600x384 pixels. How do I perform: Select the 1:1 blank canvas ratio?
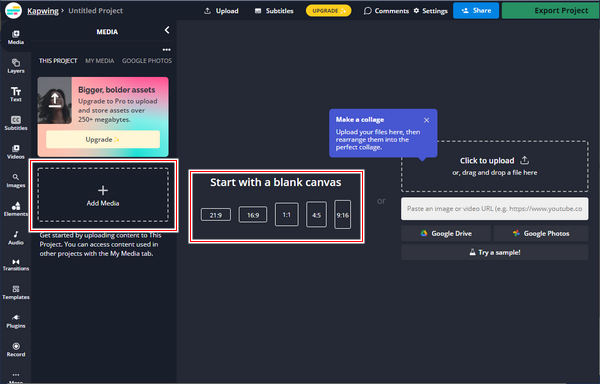click(x=287, y=215)
